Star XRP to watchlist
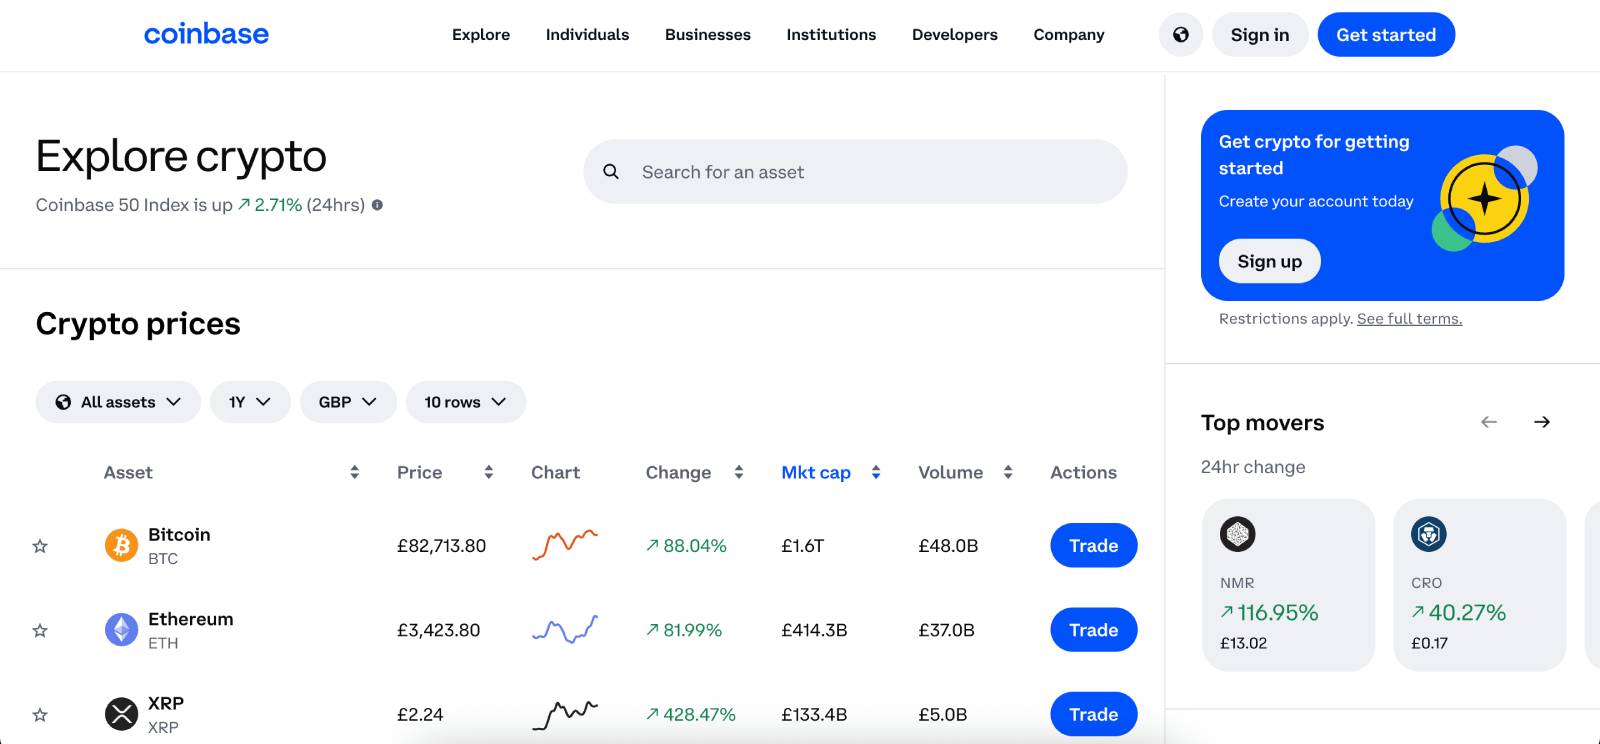 coord(40,715)
